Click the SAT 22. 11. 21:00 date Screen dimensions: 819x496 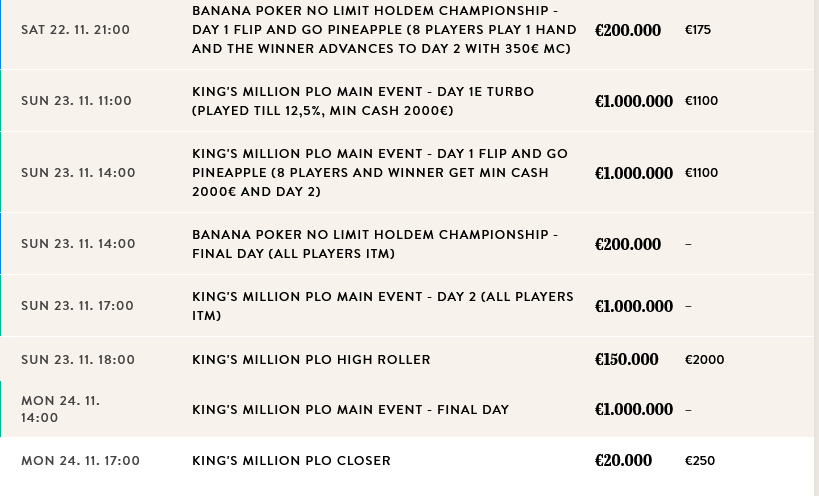pos(75,30)
